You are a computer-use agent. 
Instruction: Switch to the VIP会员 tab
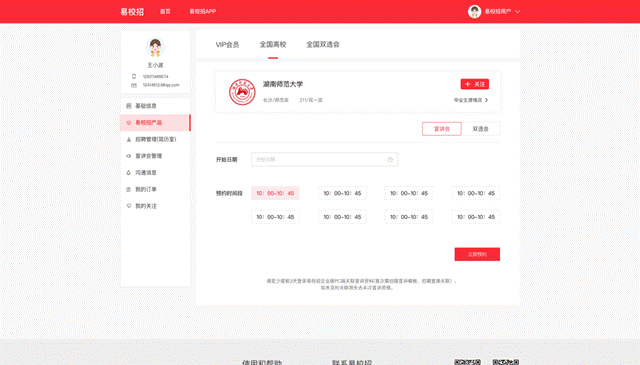tap(227, 45)
